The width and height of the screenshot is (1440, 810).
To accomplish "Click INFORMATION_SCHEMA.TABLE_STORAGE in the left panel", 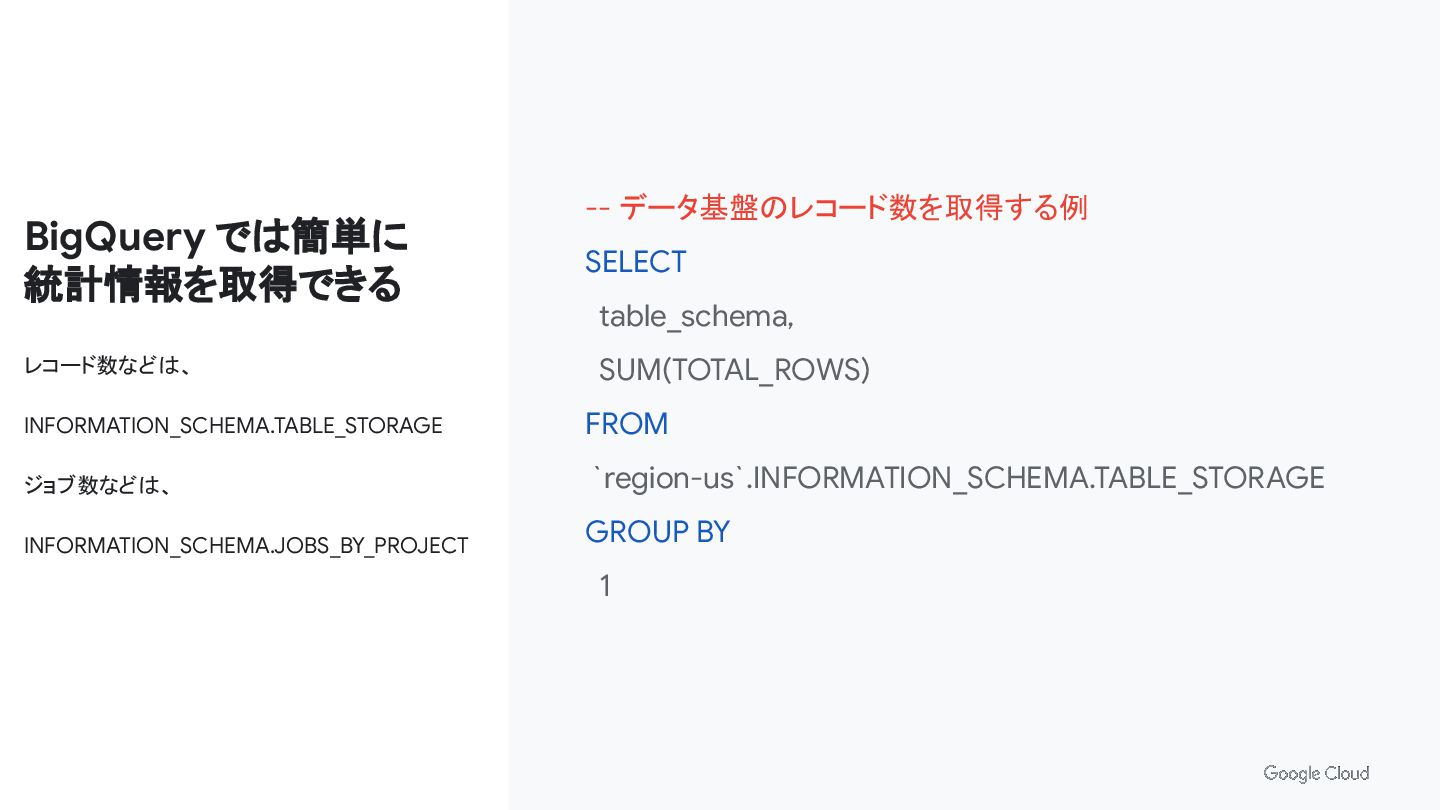I will point(233,426).
